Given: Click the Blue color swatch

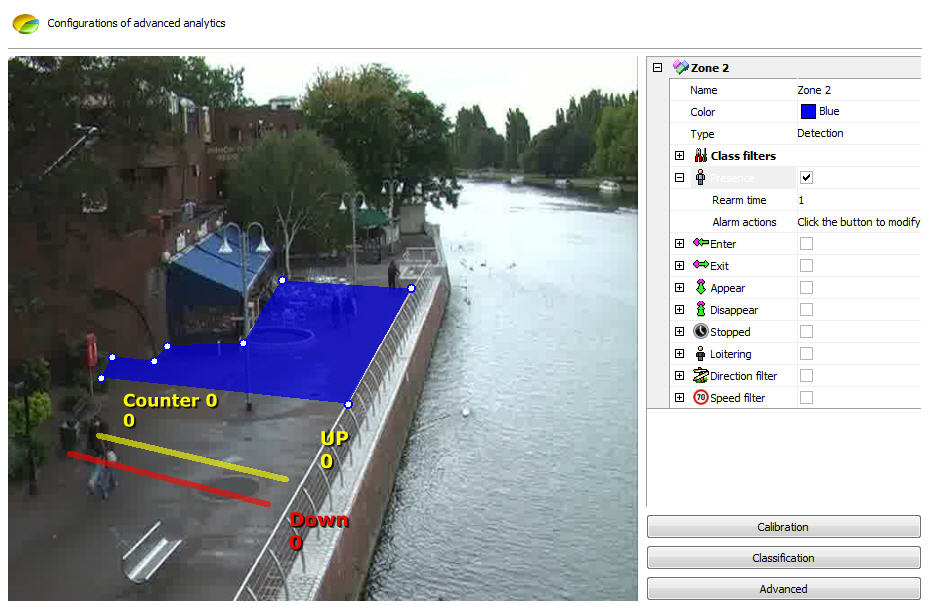Looking at the screenshot, I should pos(807,112).
